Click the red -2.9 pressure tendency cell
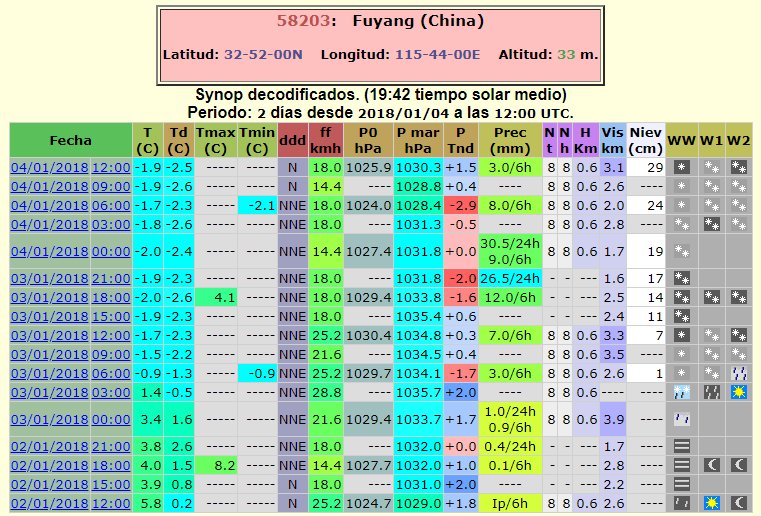Screen dimensions: 761x516 pos(460,204)
